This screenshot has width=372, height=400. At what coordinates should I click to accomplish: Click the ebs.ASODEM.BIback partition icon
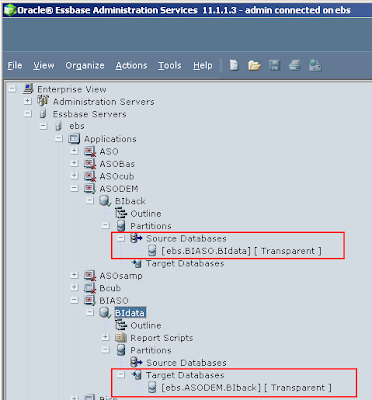(x=152, y=387)
